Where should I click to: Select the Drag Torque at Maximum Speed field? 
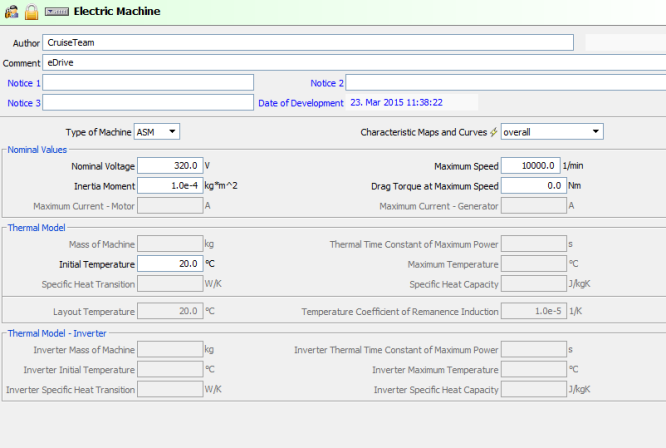click(x=534, y=186)
